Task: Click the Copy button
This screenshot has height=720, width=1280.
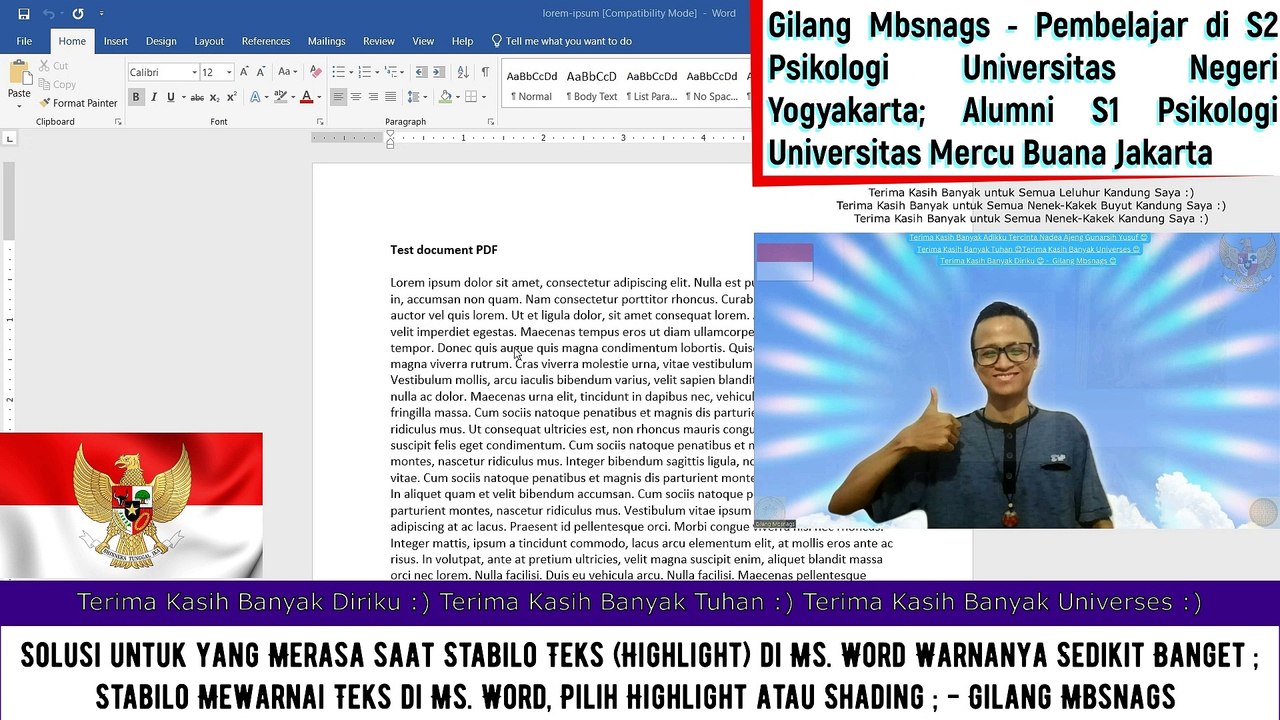Action: pos(56,85)
